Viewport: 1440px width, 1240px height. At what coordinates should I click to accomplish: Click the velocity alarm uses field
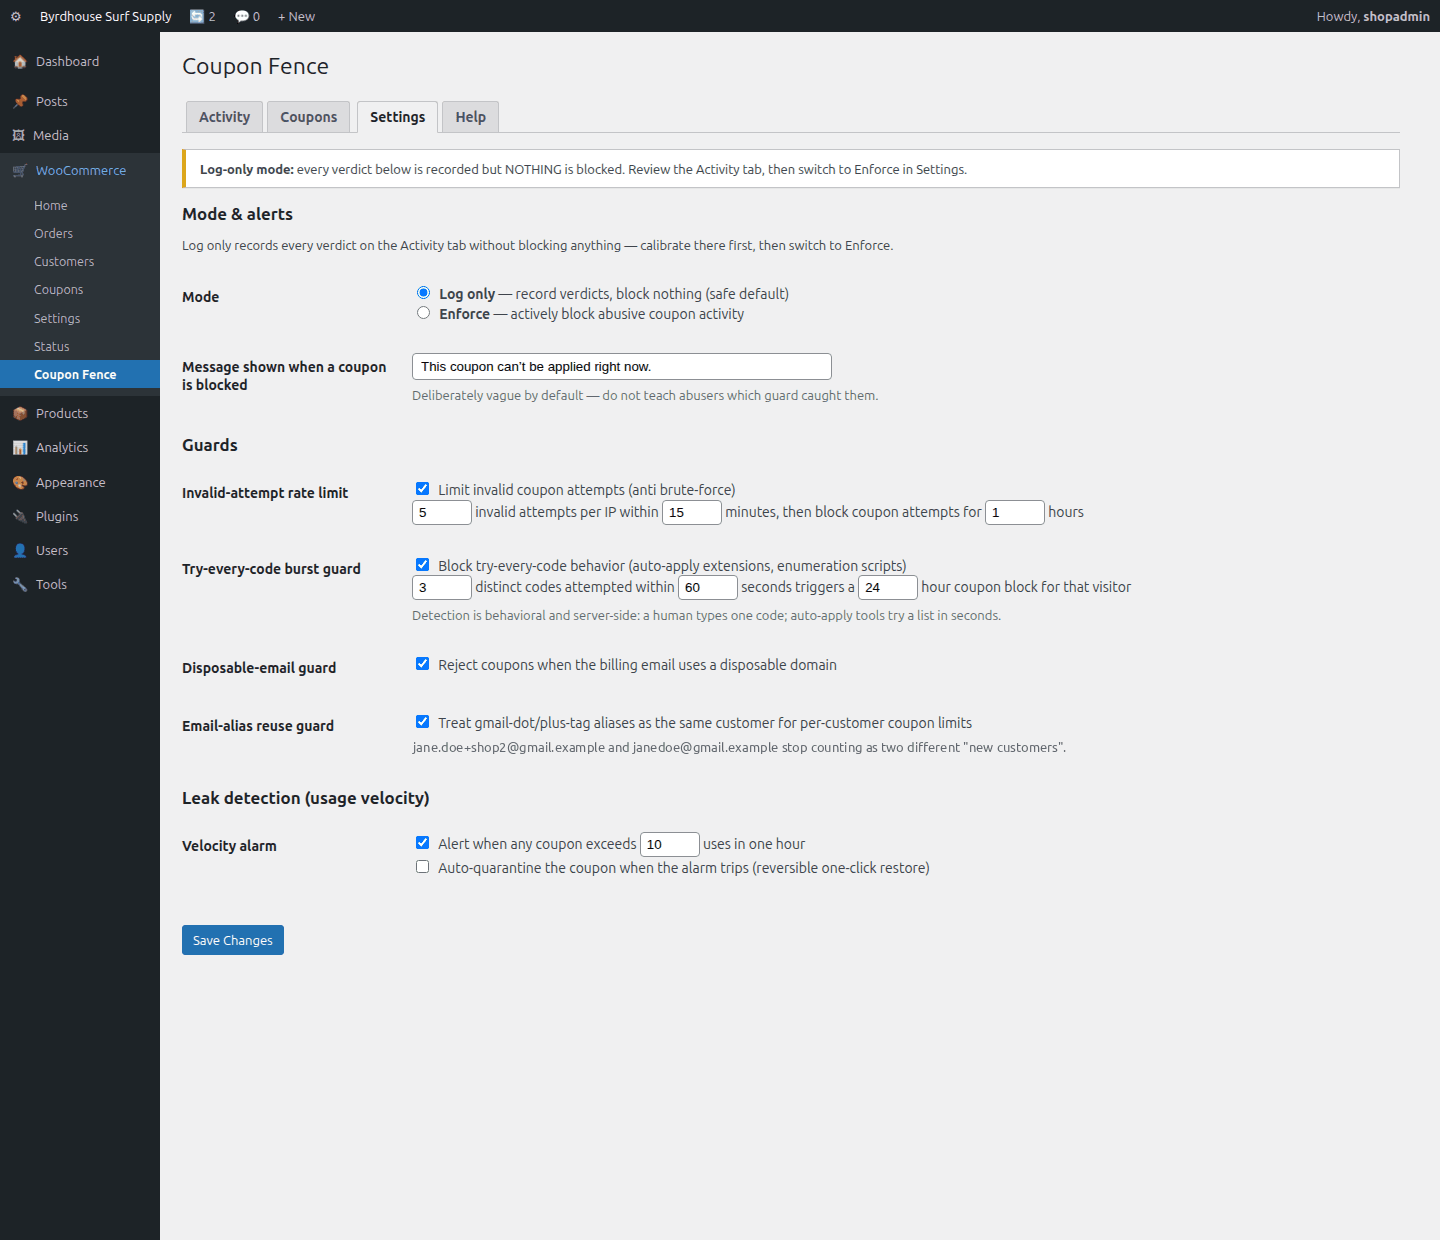(670, 844)
